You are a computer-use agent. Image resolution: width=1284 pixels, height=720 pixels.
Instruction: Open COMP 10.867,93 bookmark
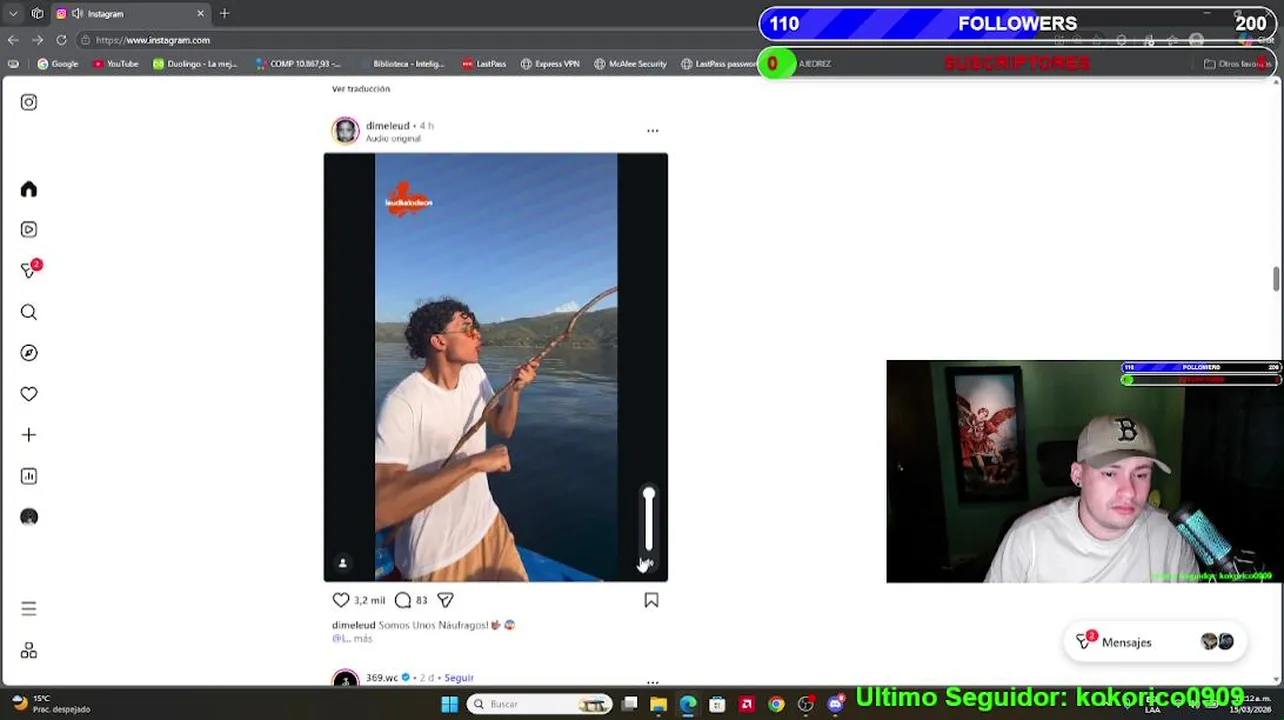coord(298,64)
